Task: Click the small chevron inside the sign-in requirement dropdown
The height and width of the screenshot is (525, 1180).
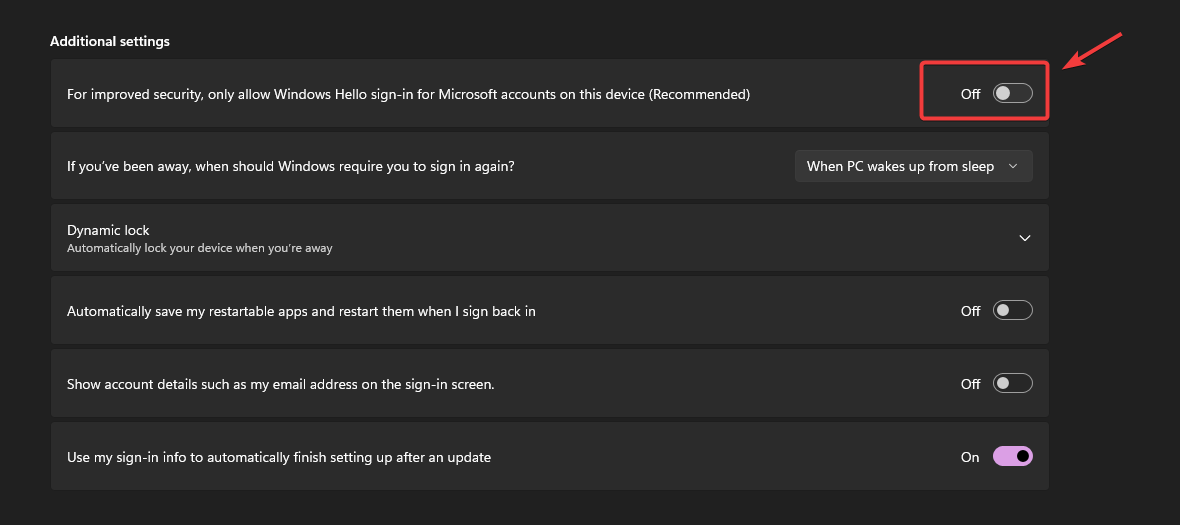Action: [1014, 166]
